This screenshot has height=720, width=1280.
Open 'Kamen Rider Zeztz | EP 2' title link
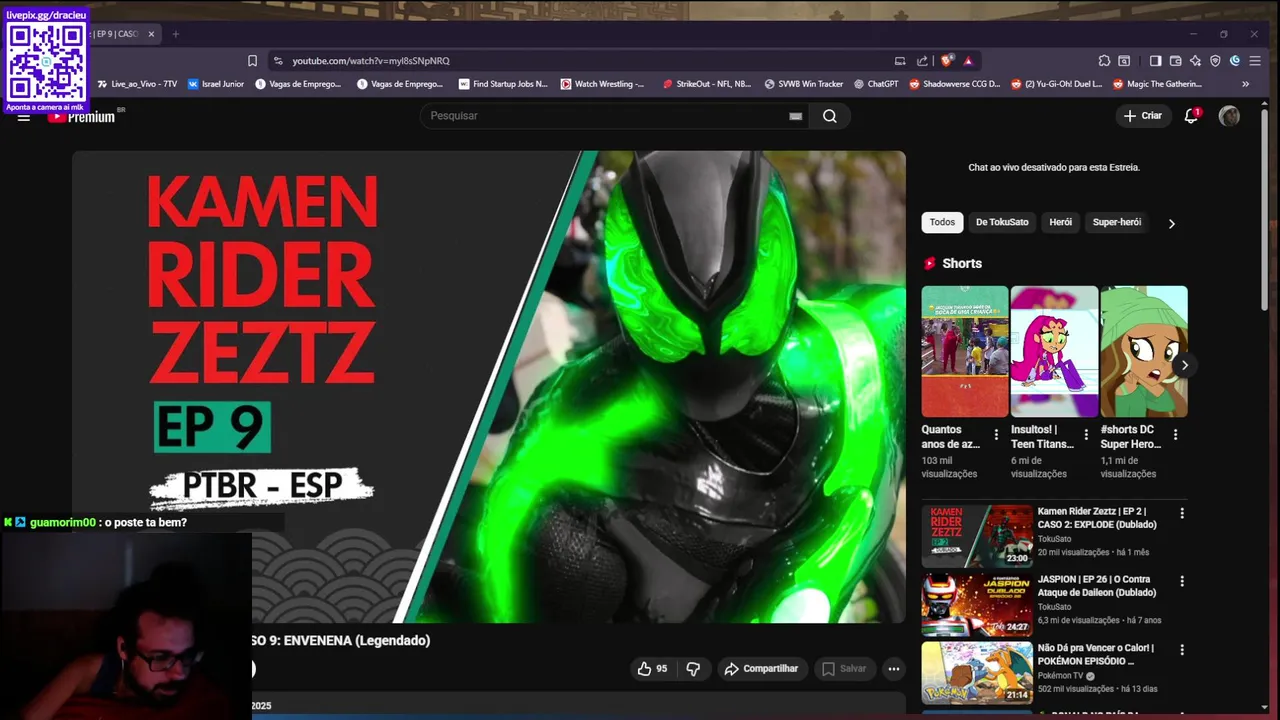tap(1097, 518)
